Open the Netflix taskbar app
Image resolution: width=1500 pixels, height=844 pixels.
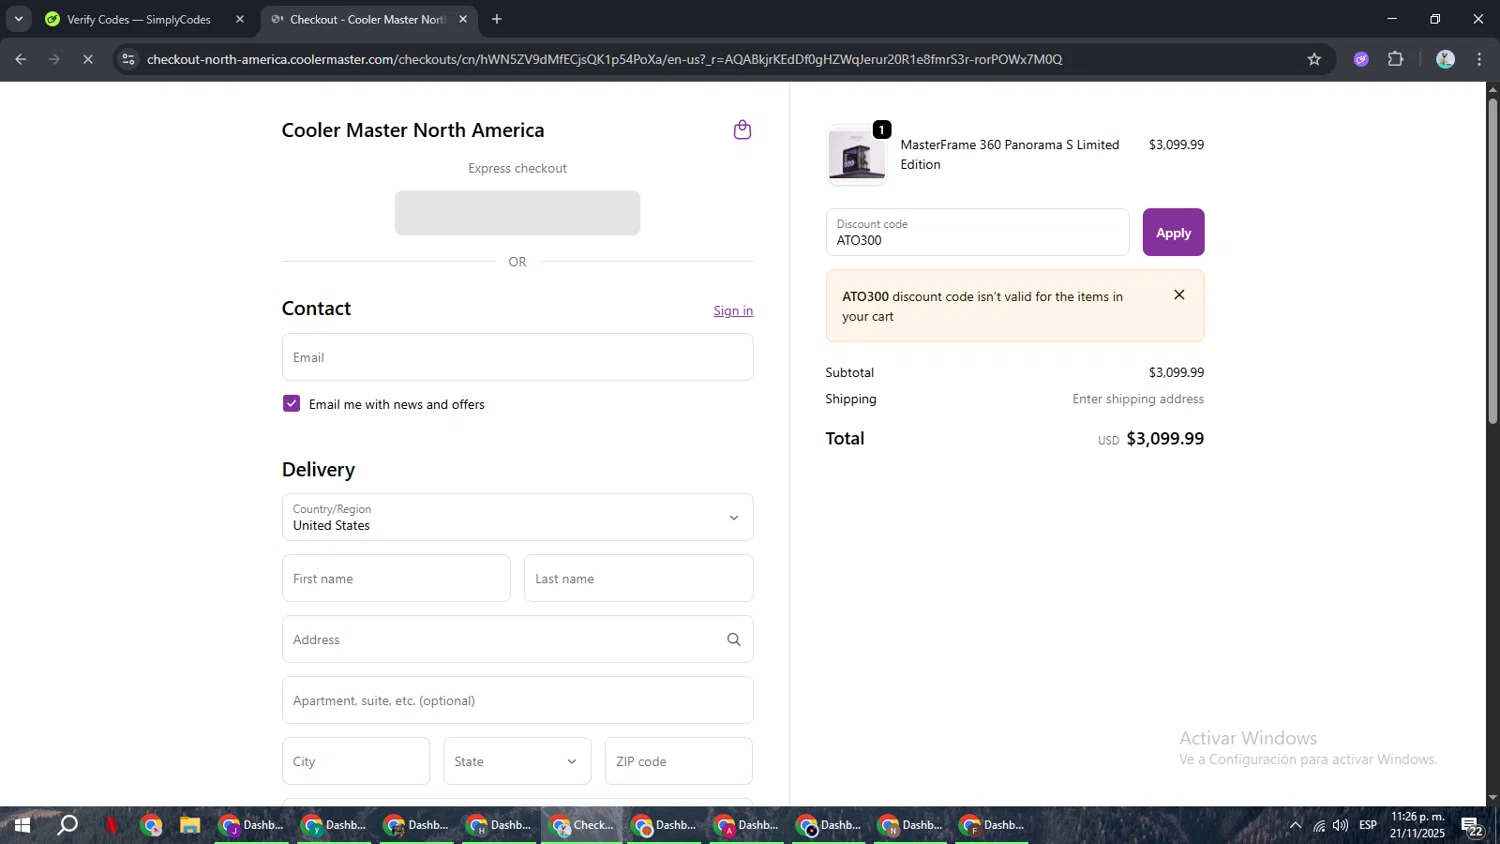(111, 825)
